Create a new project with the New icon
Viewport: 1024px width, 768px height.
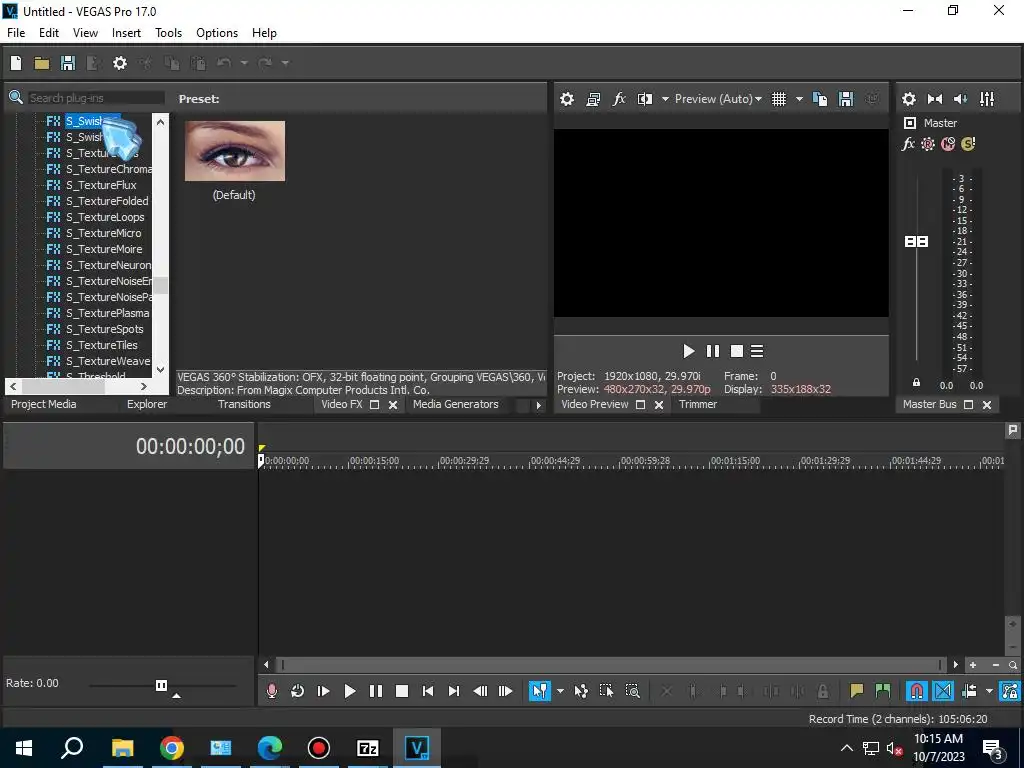16,63
